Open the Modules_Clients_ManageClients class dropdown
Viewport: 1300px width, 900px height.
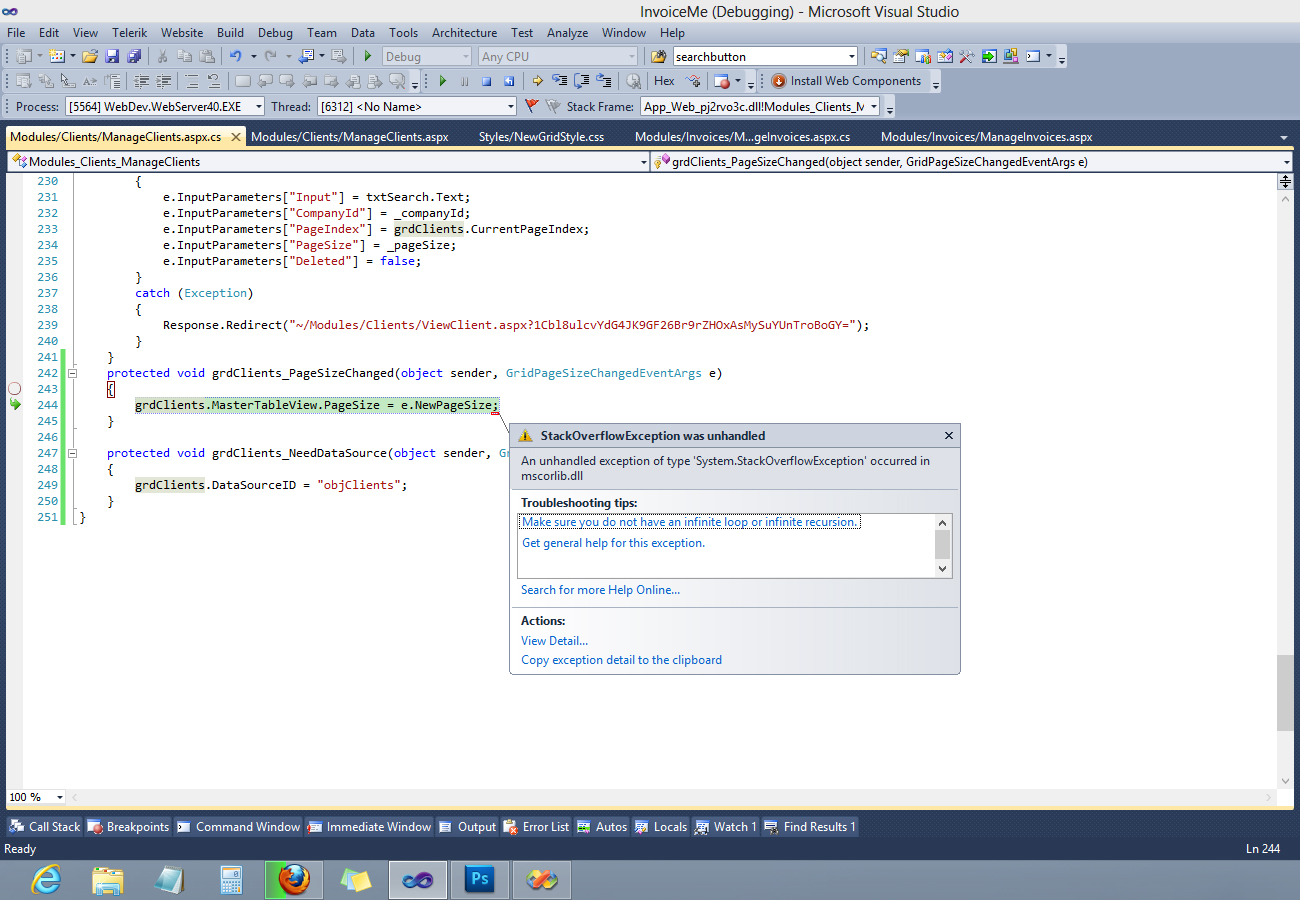(643, 161)
